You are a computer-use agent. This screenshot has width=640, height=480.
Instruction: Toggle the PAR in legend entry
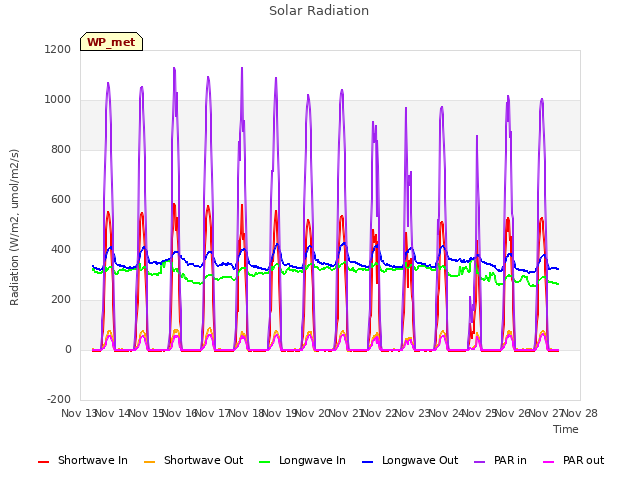click(500, 460)
